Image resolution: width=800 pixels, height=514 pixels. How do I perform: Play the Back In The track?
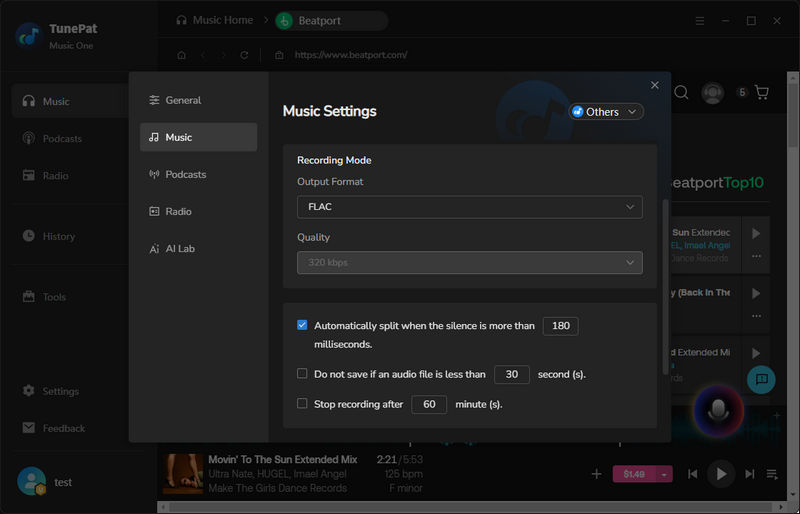(x=756, y=293)
